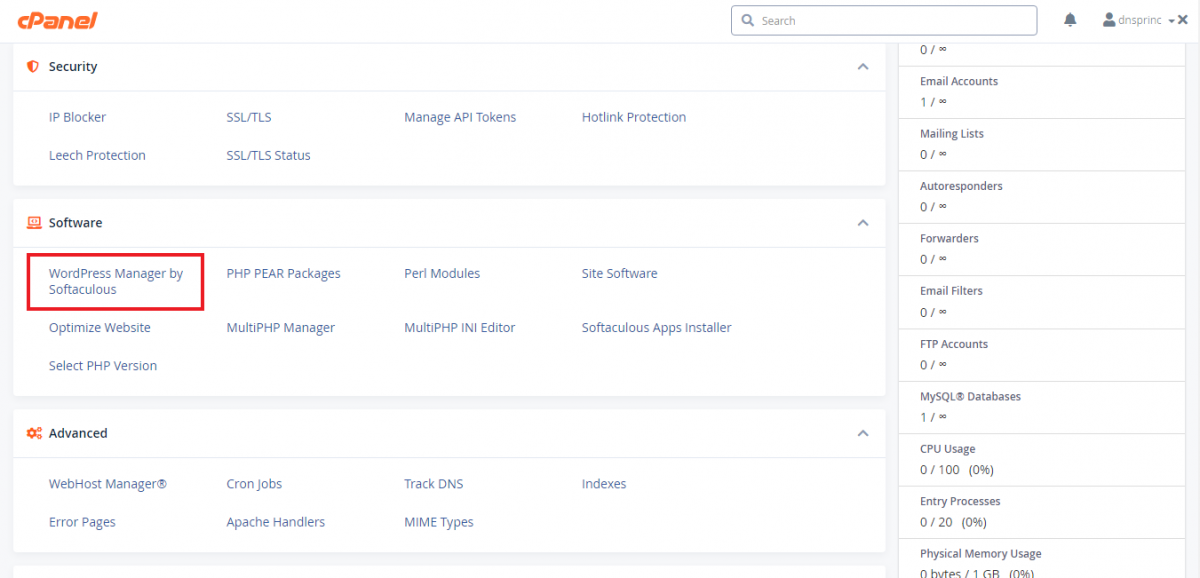The height and width of the screenshot is (578, 1200).
Task: Open Cron Jobs
Action: pyautogui.click(x=254, y=484)
